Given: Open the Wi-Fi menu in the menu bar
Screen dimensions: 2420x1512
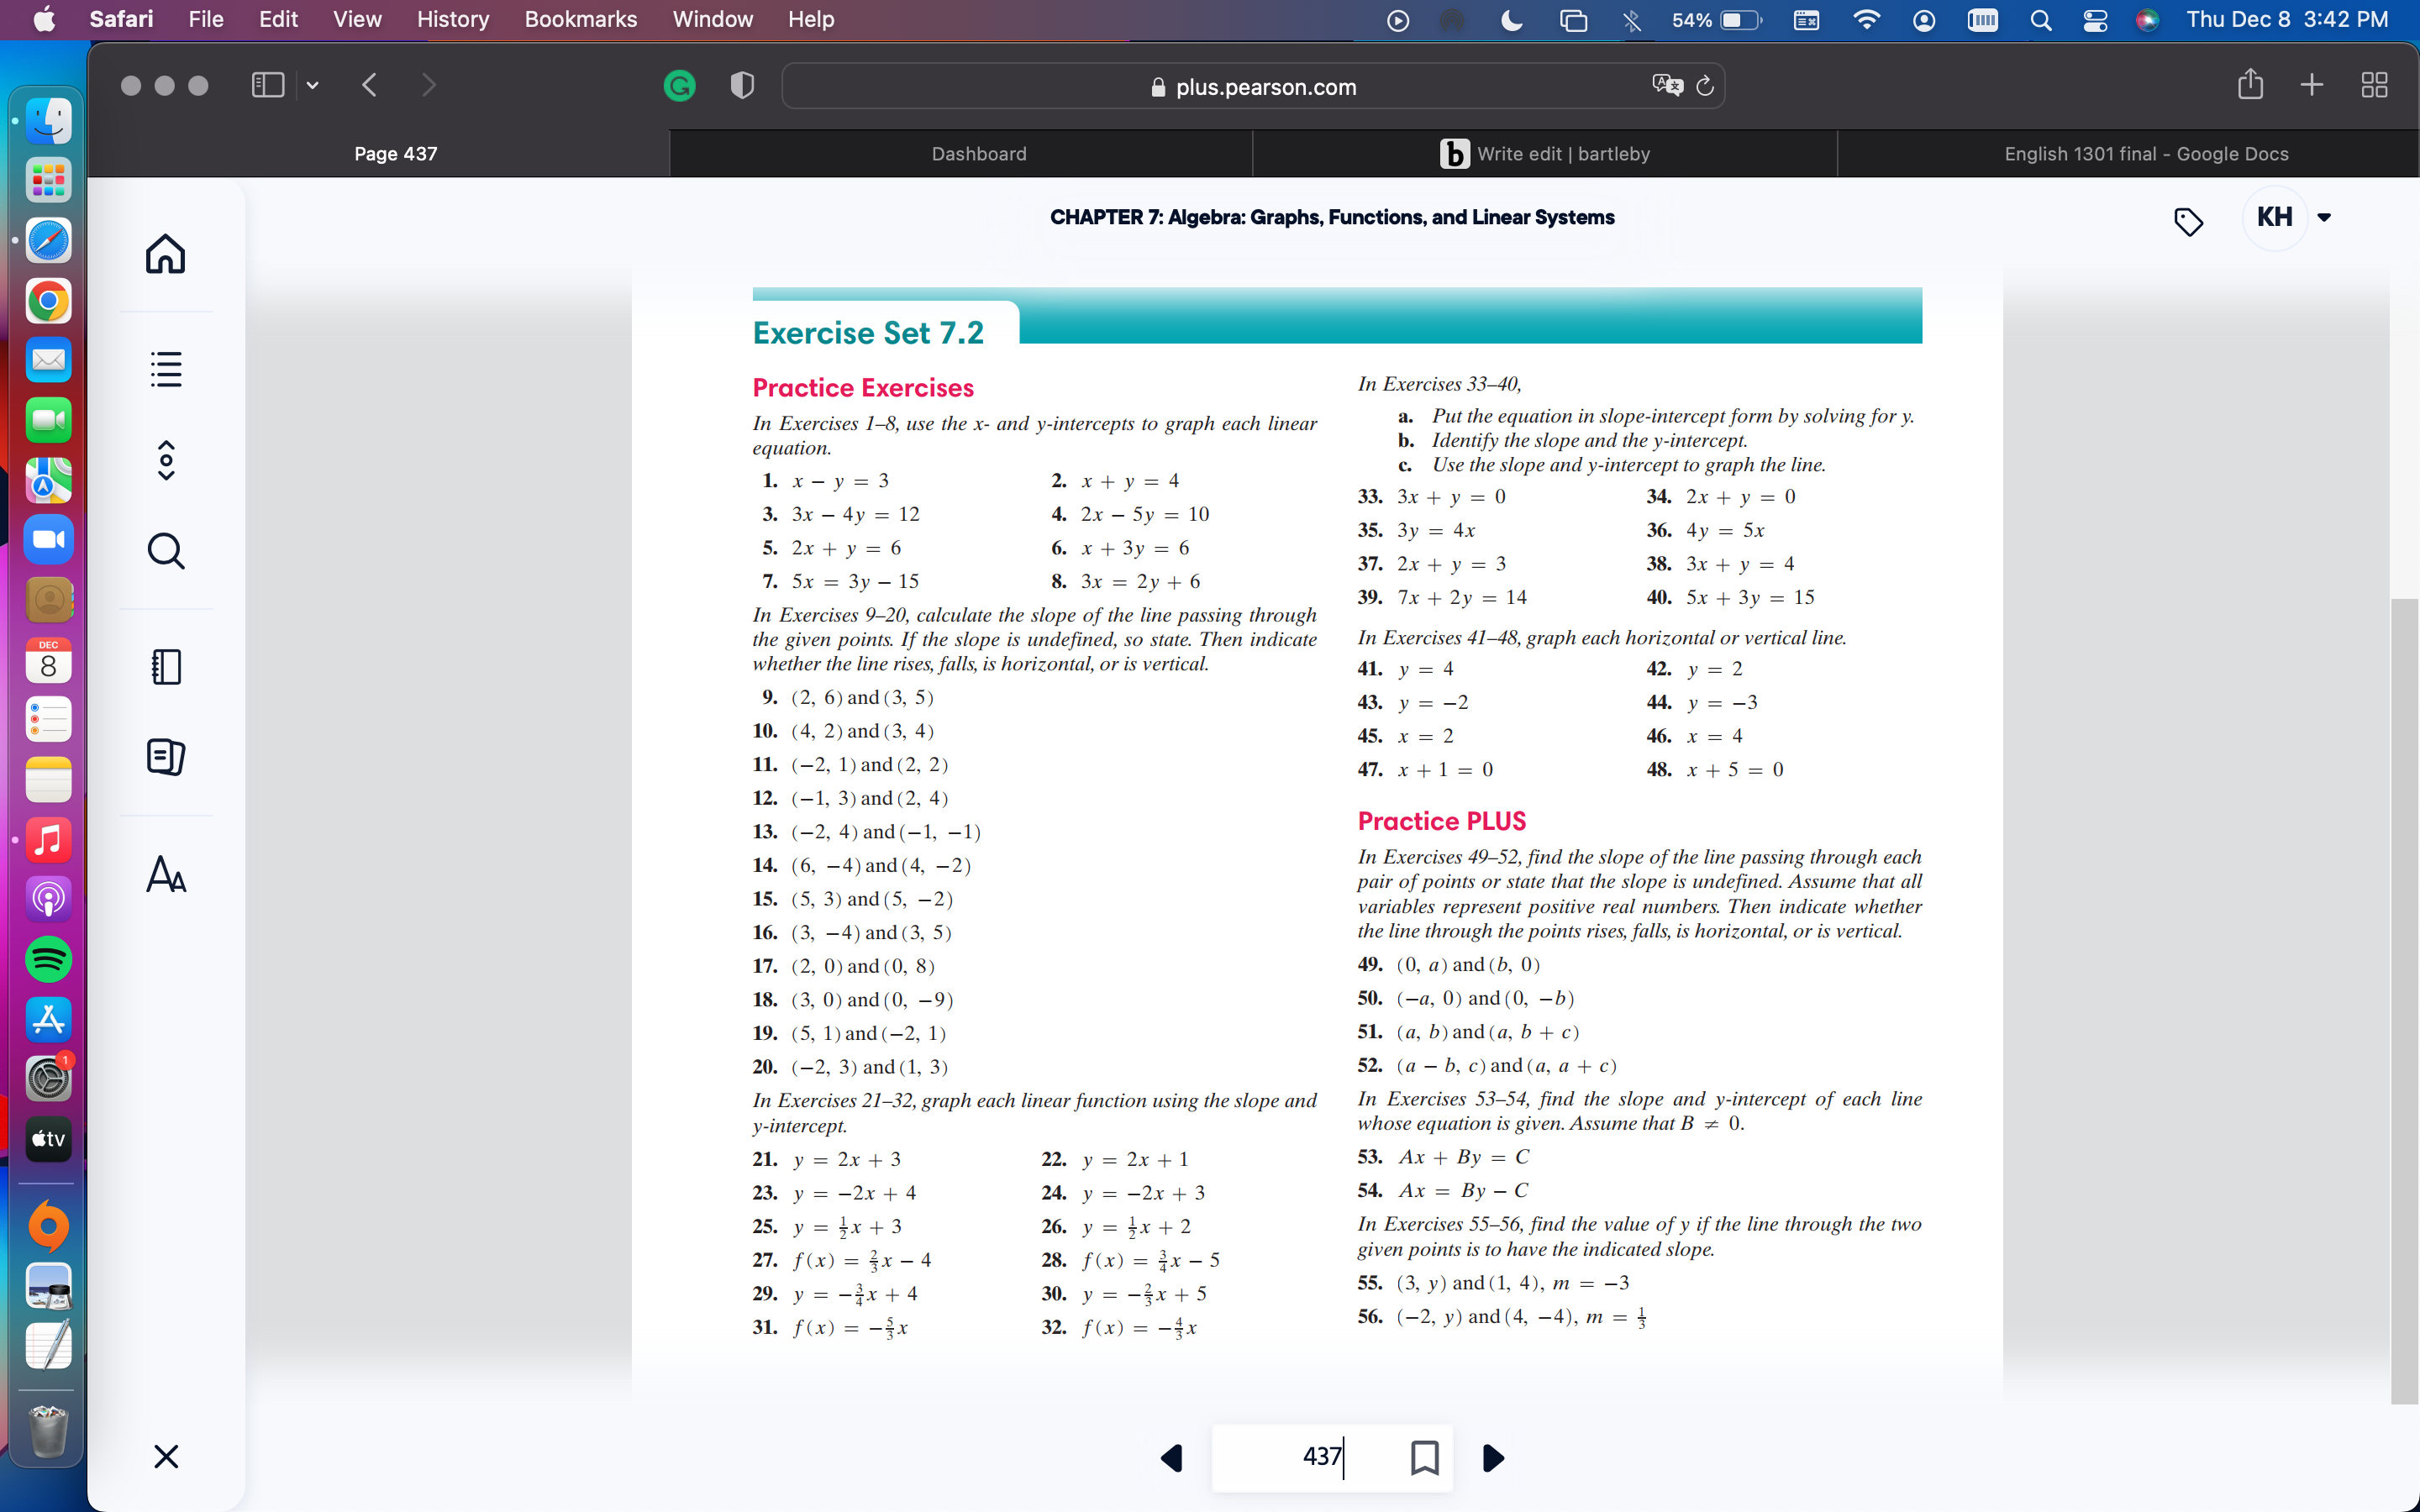Looking at the screenshot, I should [1866, 19].
